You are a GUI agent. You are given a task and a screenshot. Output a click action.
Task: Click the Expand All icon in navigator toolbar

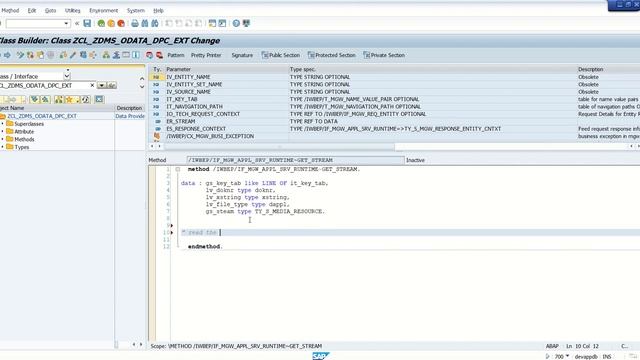pyautogui.click(x=34, y=99)
